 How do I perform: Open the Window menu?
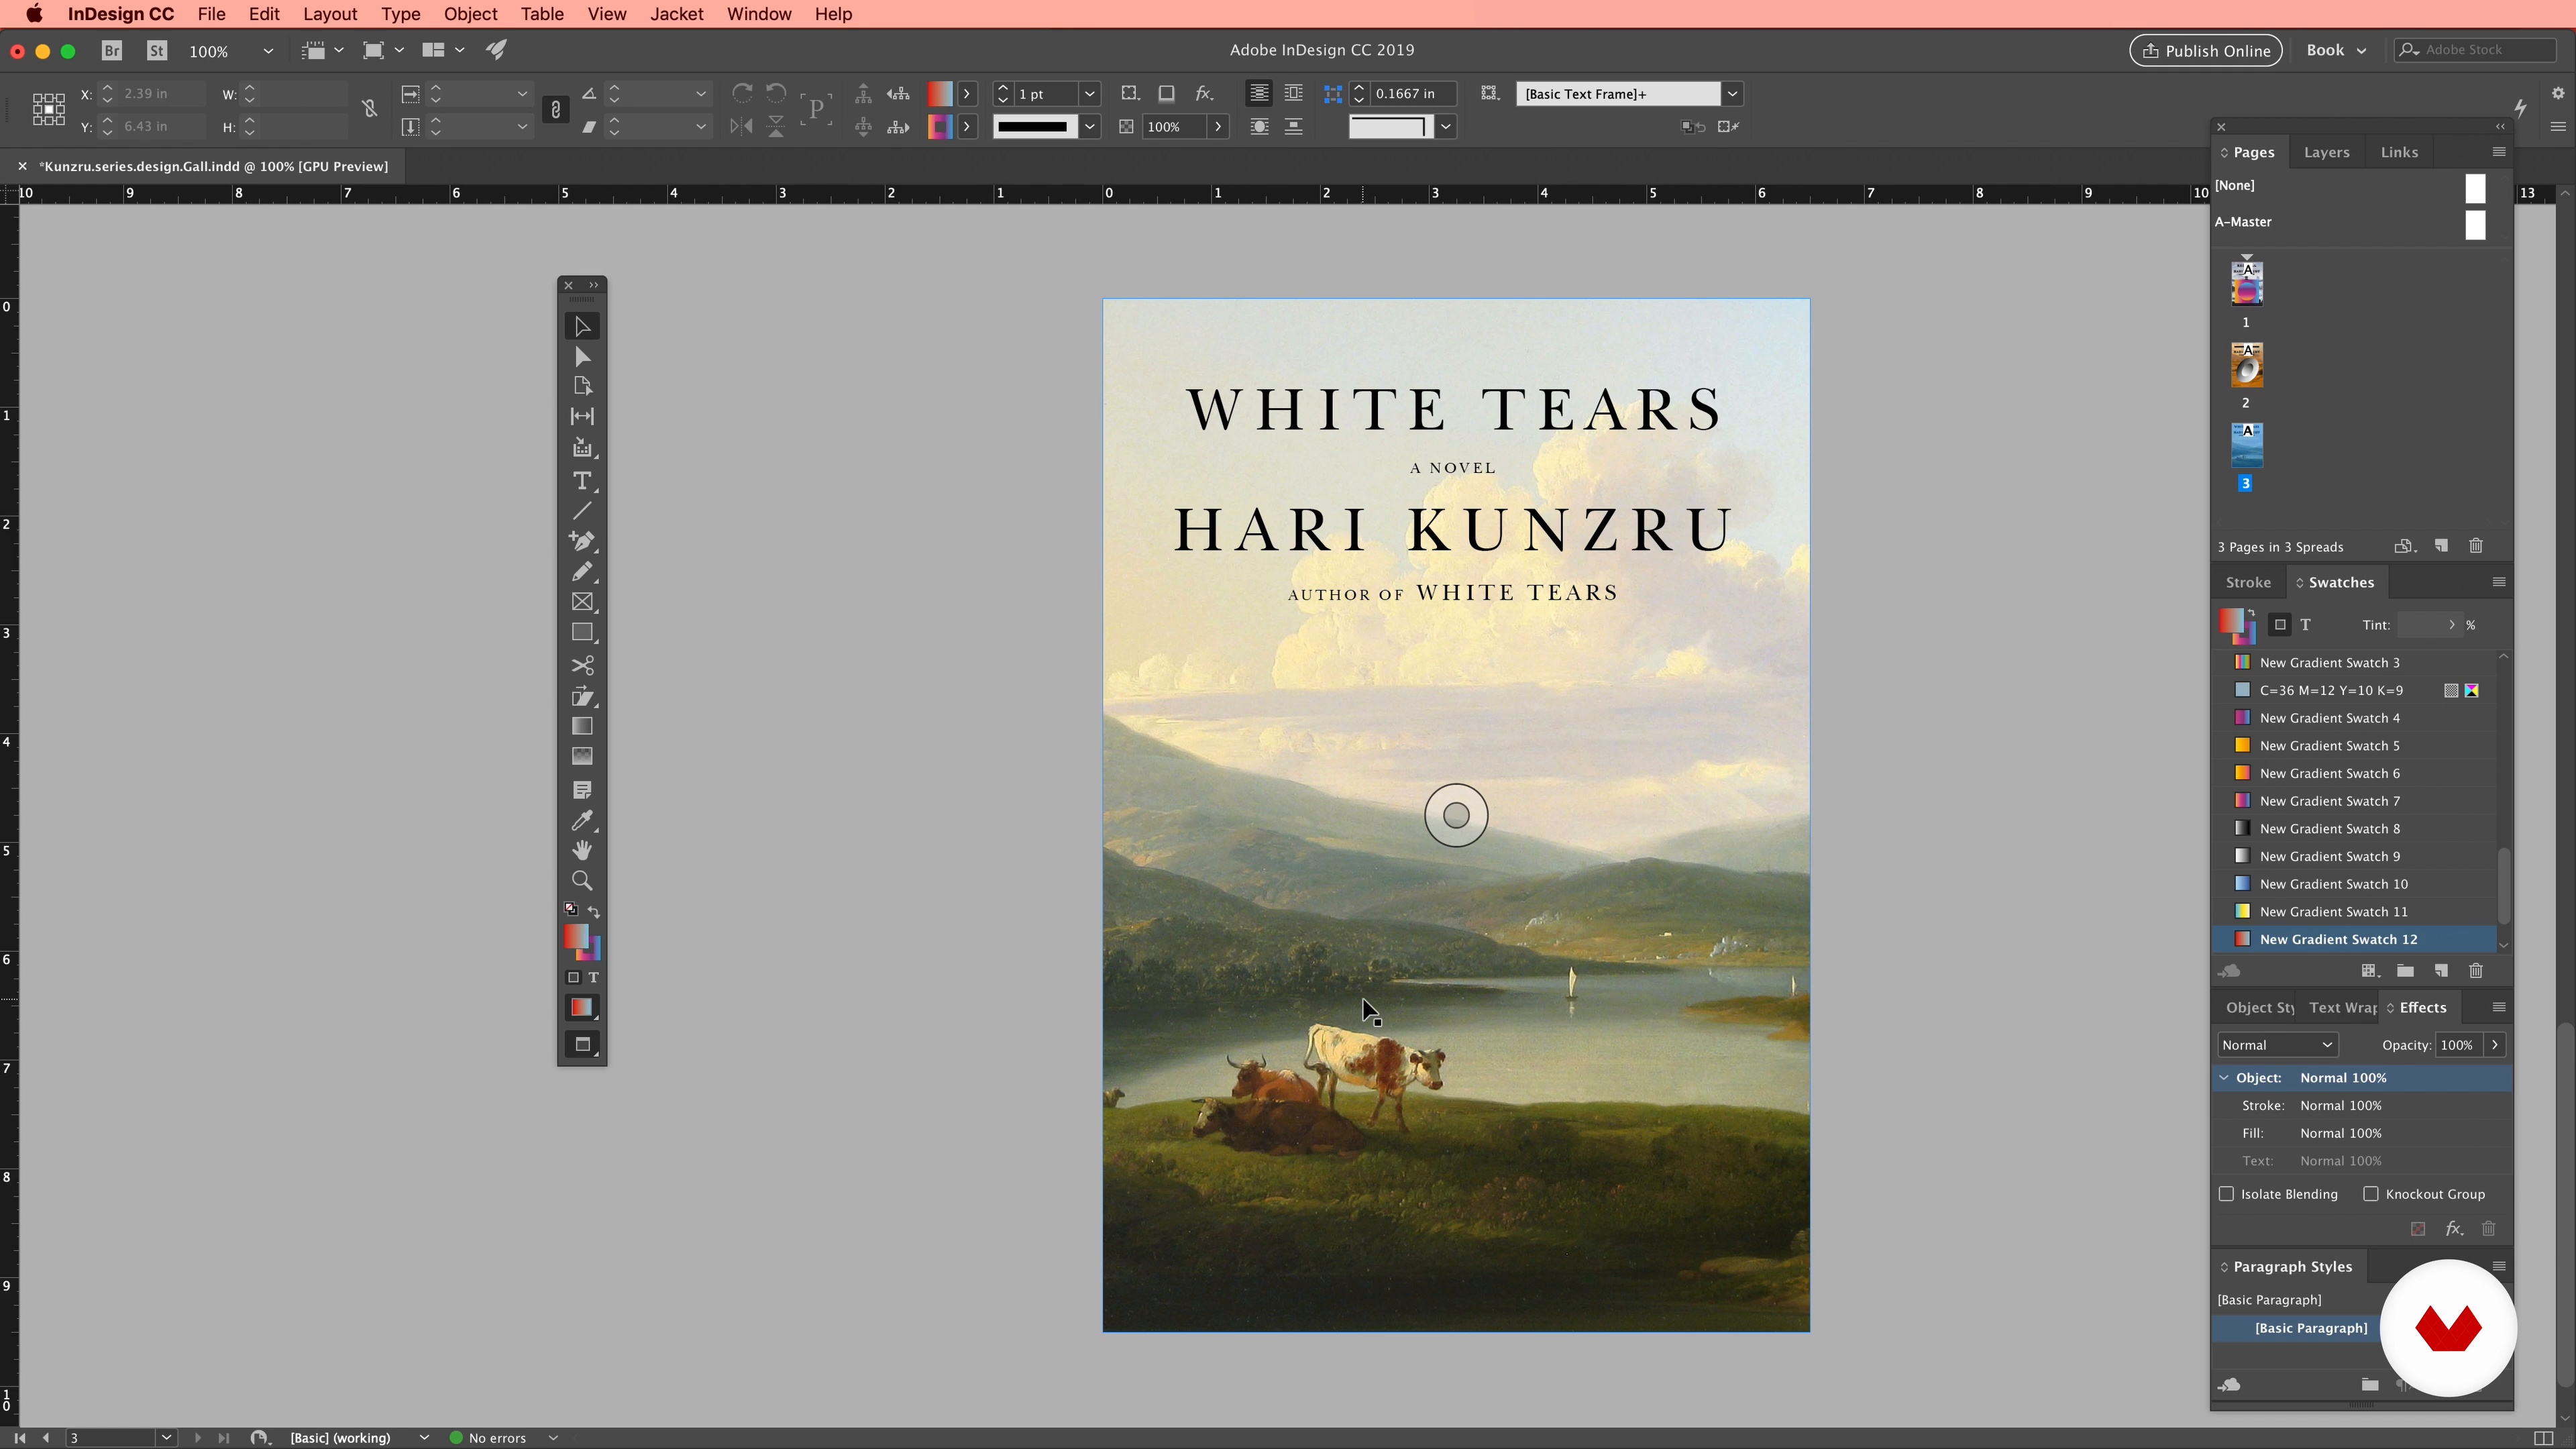tap(759, 14)
